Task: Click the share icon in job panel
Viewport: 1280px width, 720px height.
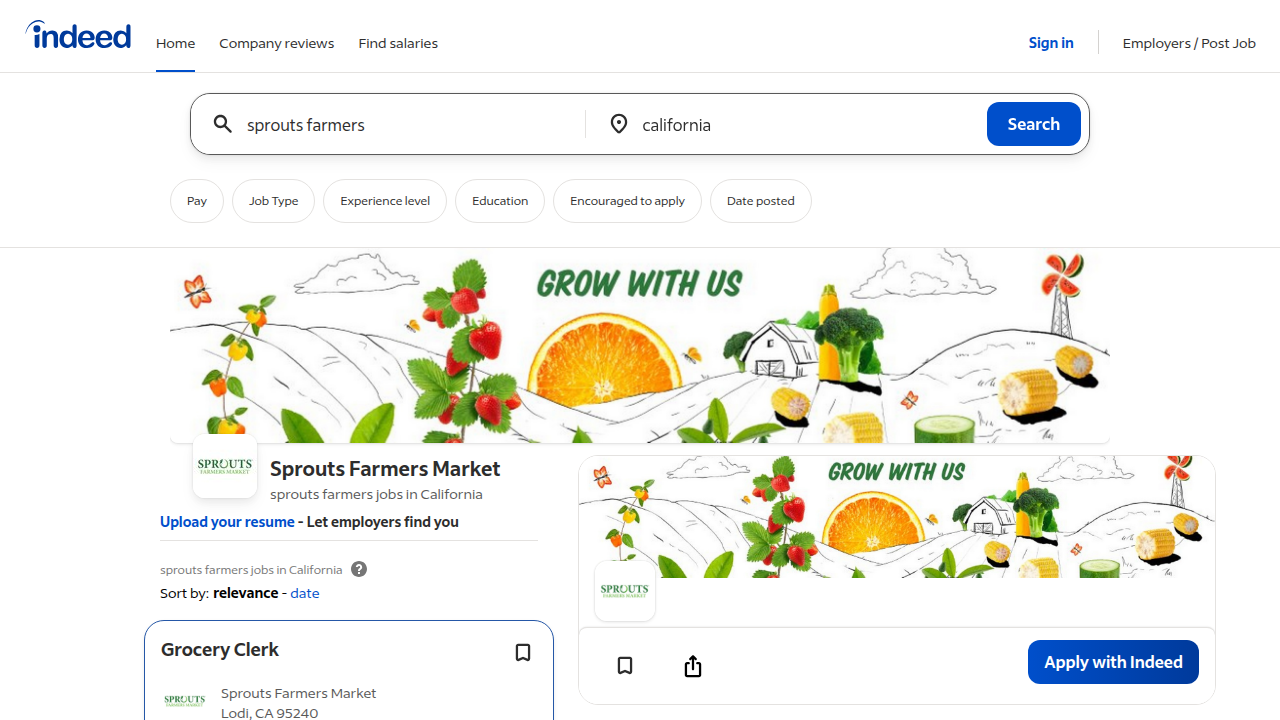Action: [x=693, y=666]
